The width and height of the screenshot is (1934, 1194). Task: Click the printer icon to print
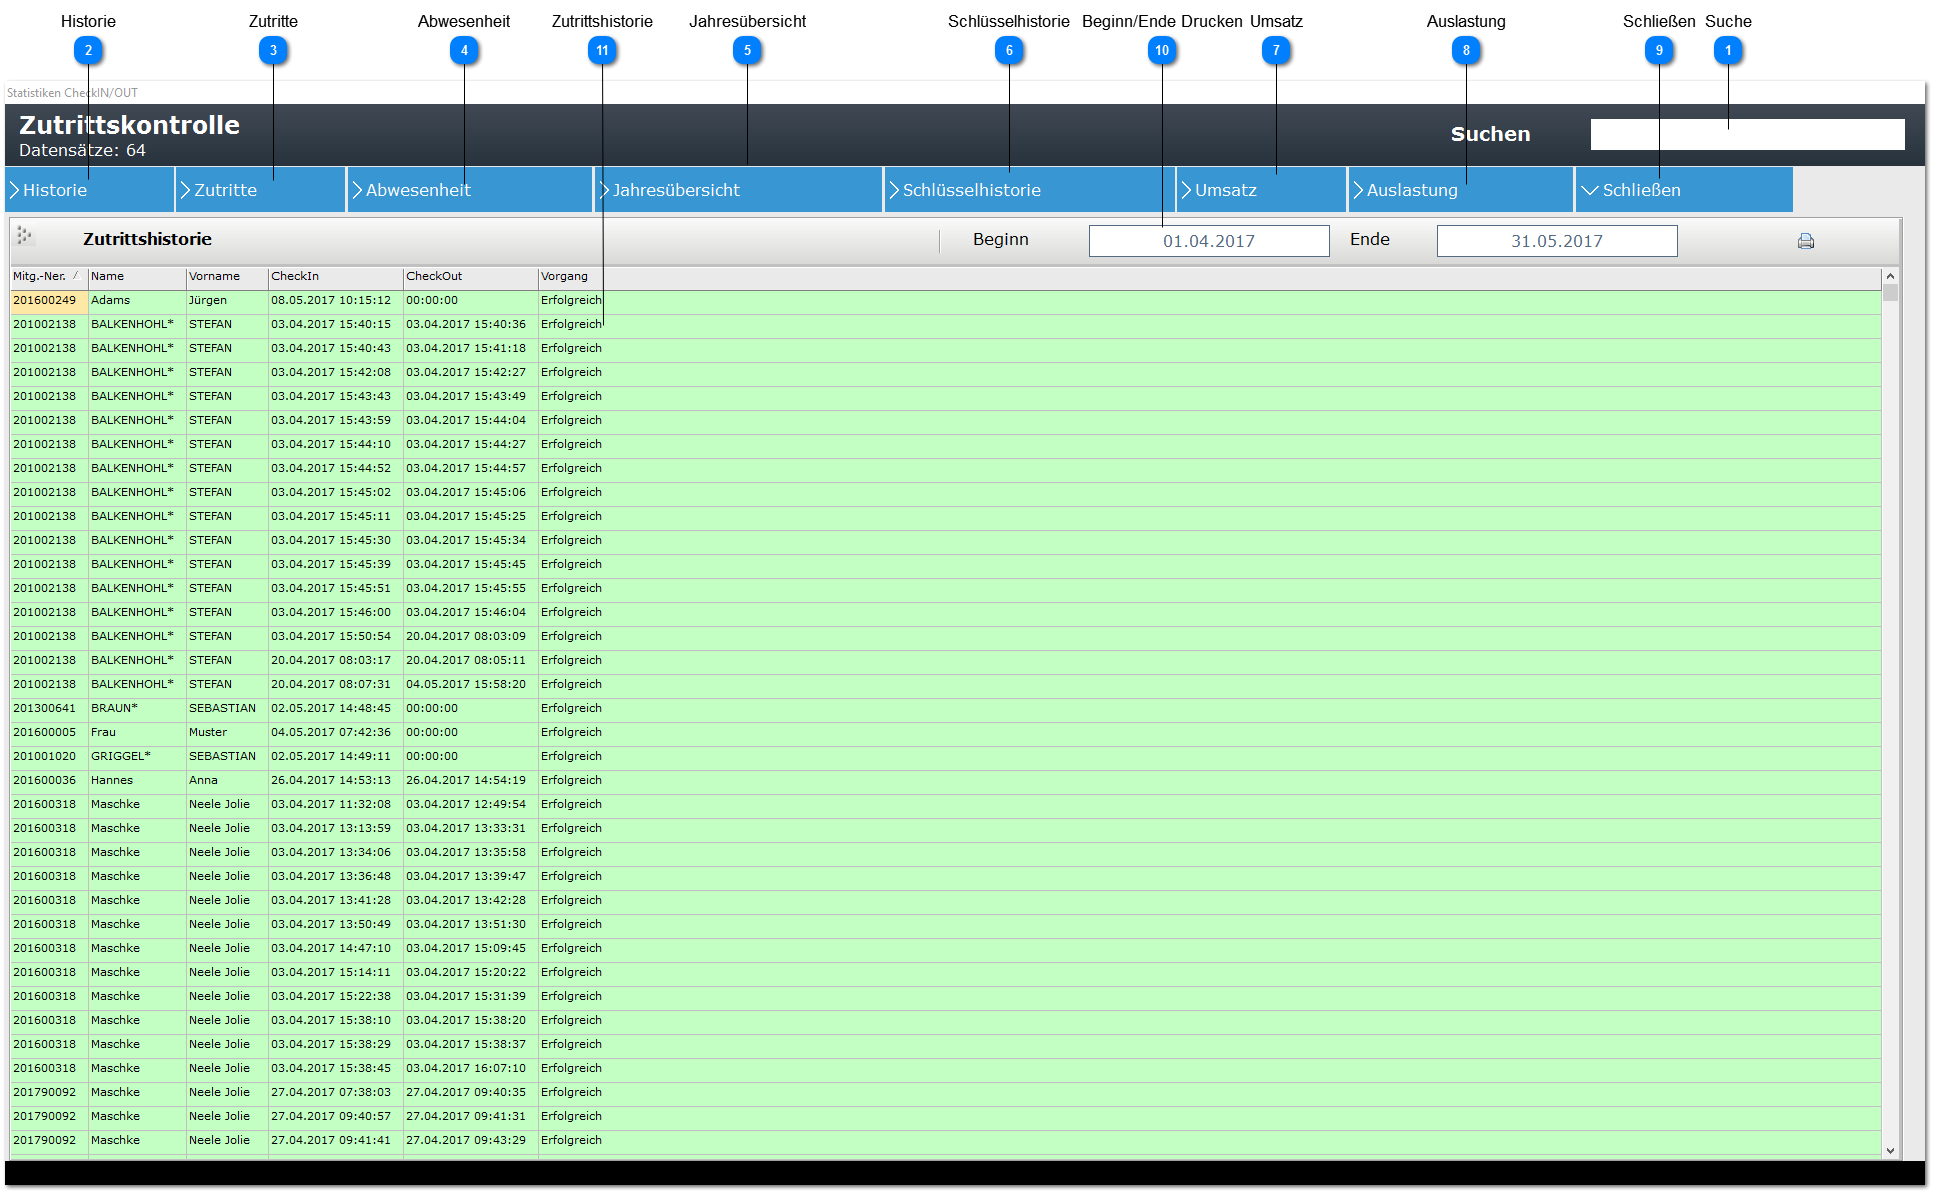[1805, 241]
